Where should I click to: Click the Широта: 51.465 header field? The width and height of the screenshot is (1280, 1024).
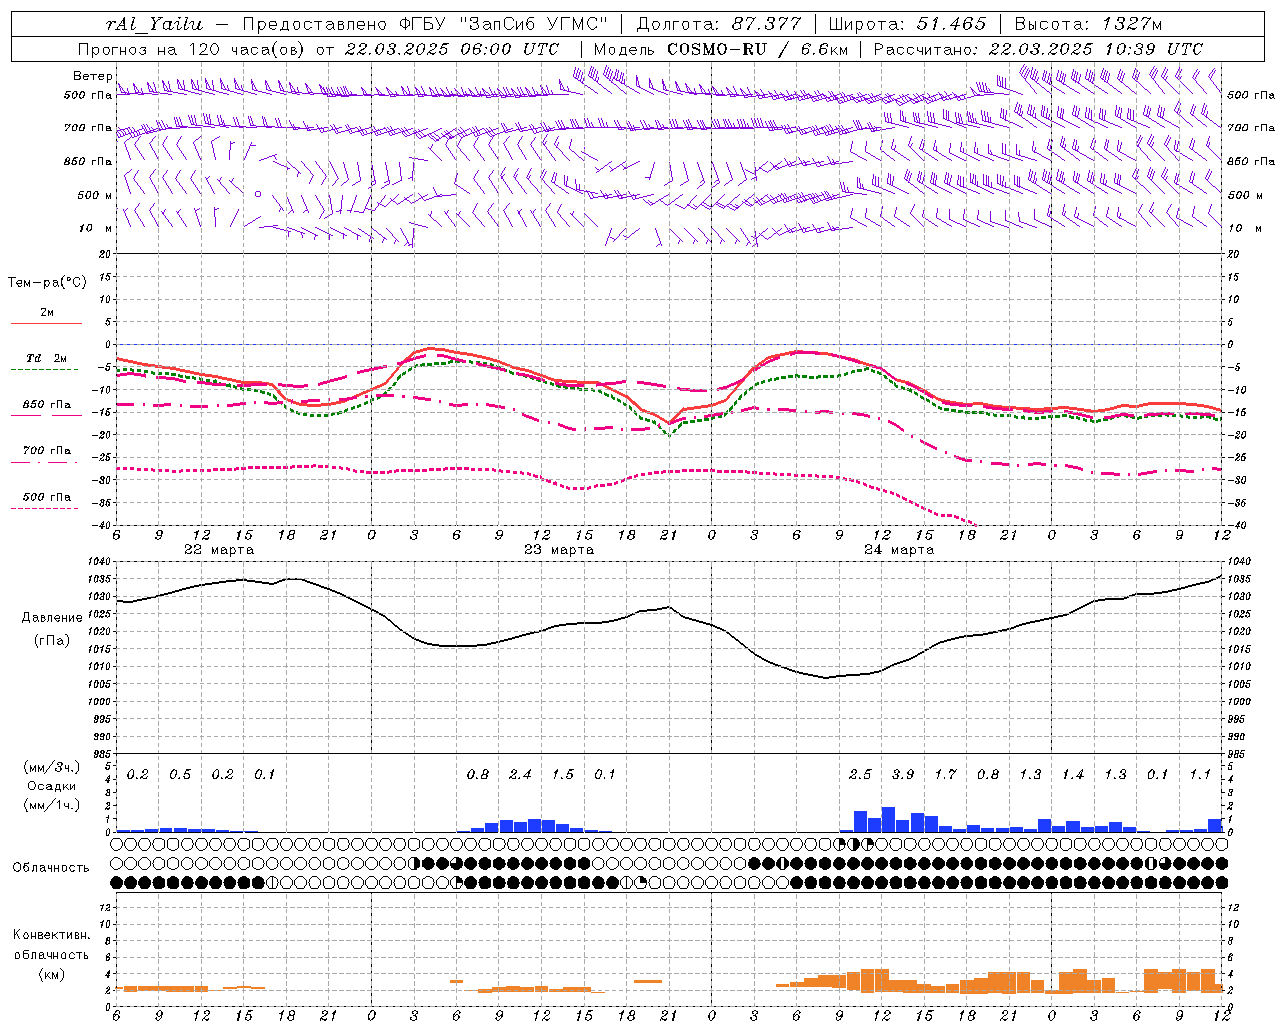click(x=907, y=24)
